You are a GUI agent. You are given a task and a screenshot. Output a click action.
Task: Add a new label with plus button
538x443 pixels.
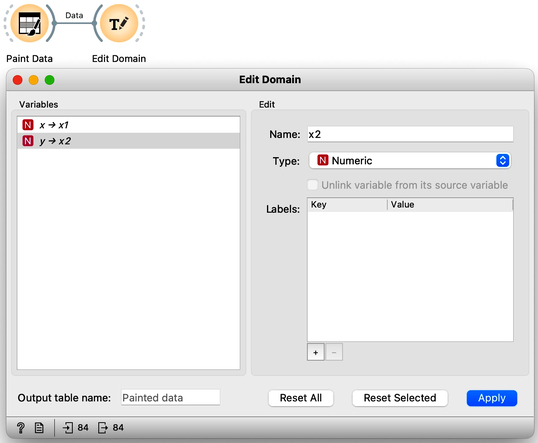[x=316, y=352]
